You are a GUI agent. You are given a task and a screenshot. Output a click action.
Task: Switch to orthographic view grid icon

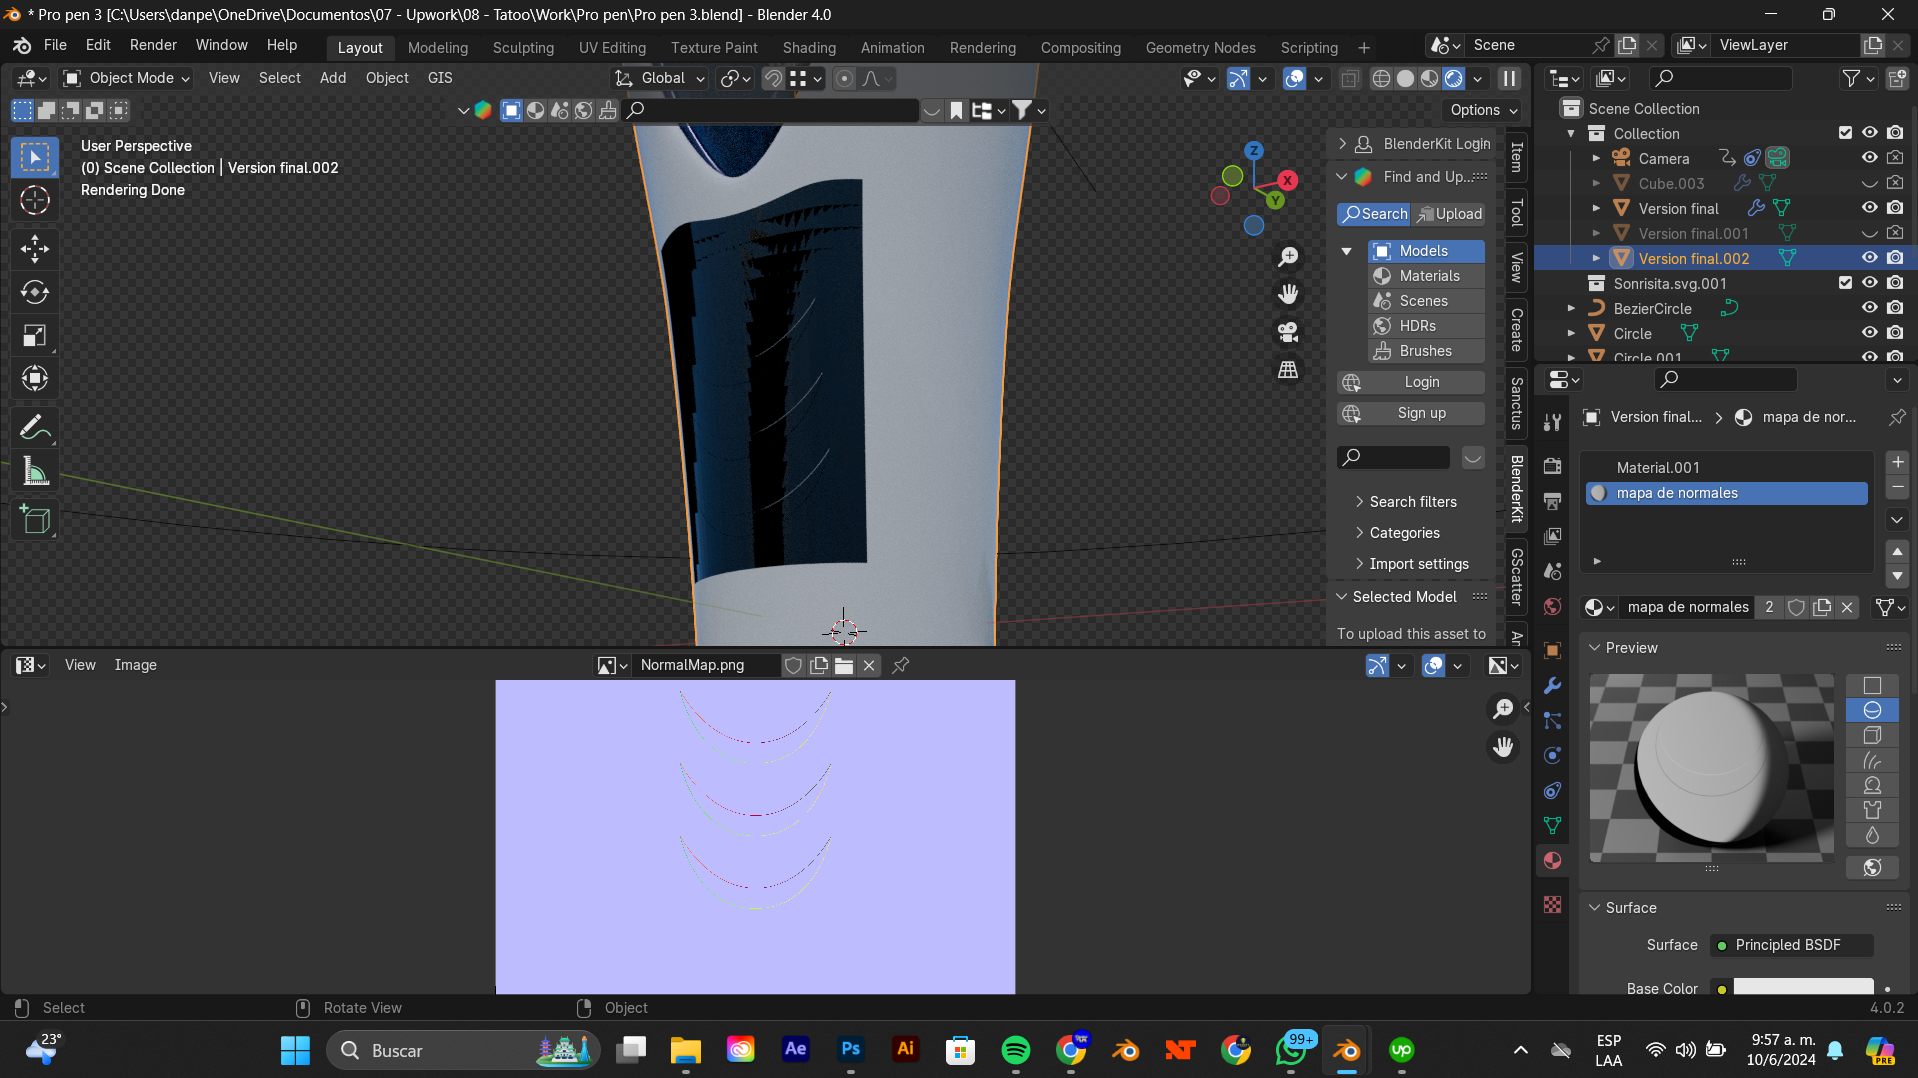click(x=1288, y=370)
